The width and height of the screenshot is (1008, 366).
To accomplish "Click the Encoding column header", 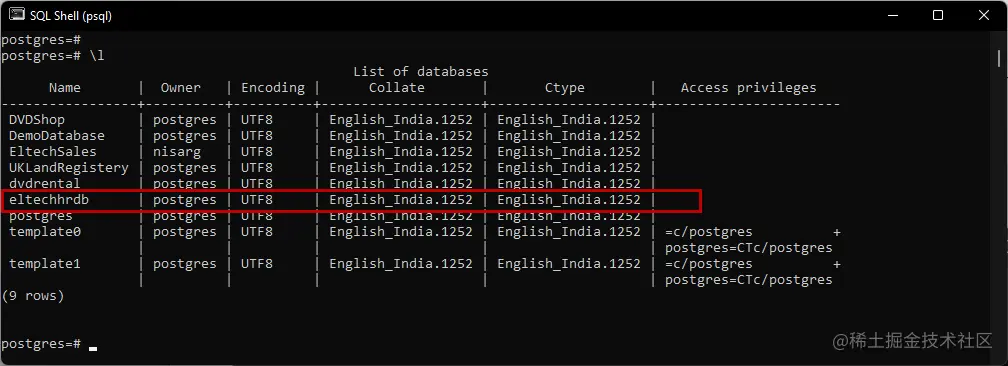I will coord(273,88).
